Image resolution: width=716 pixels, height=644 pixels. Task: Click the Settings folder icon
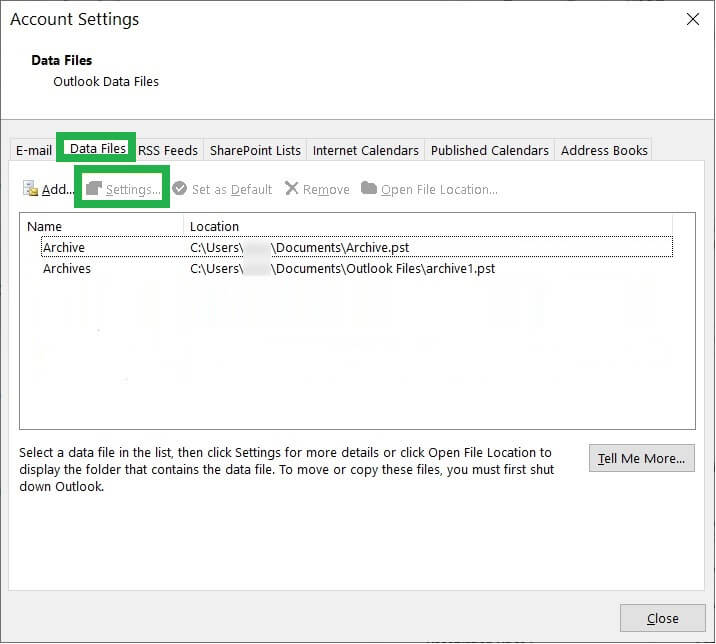[94, 189]
